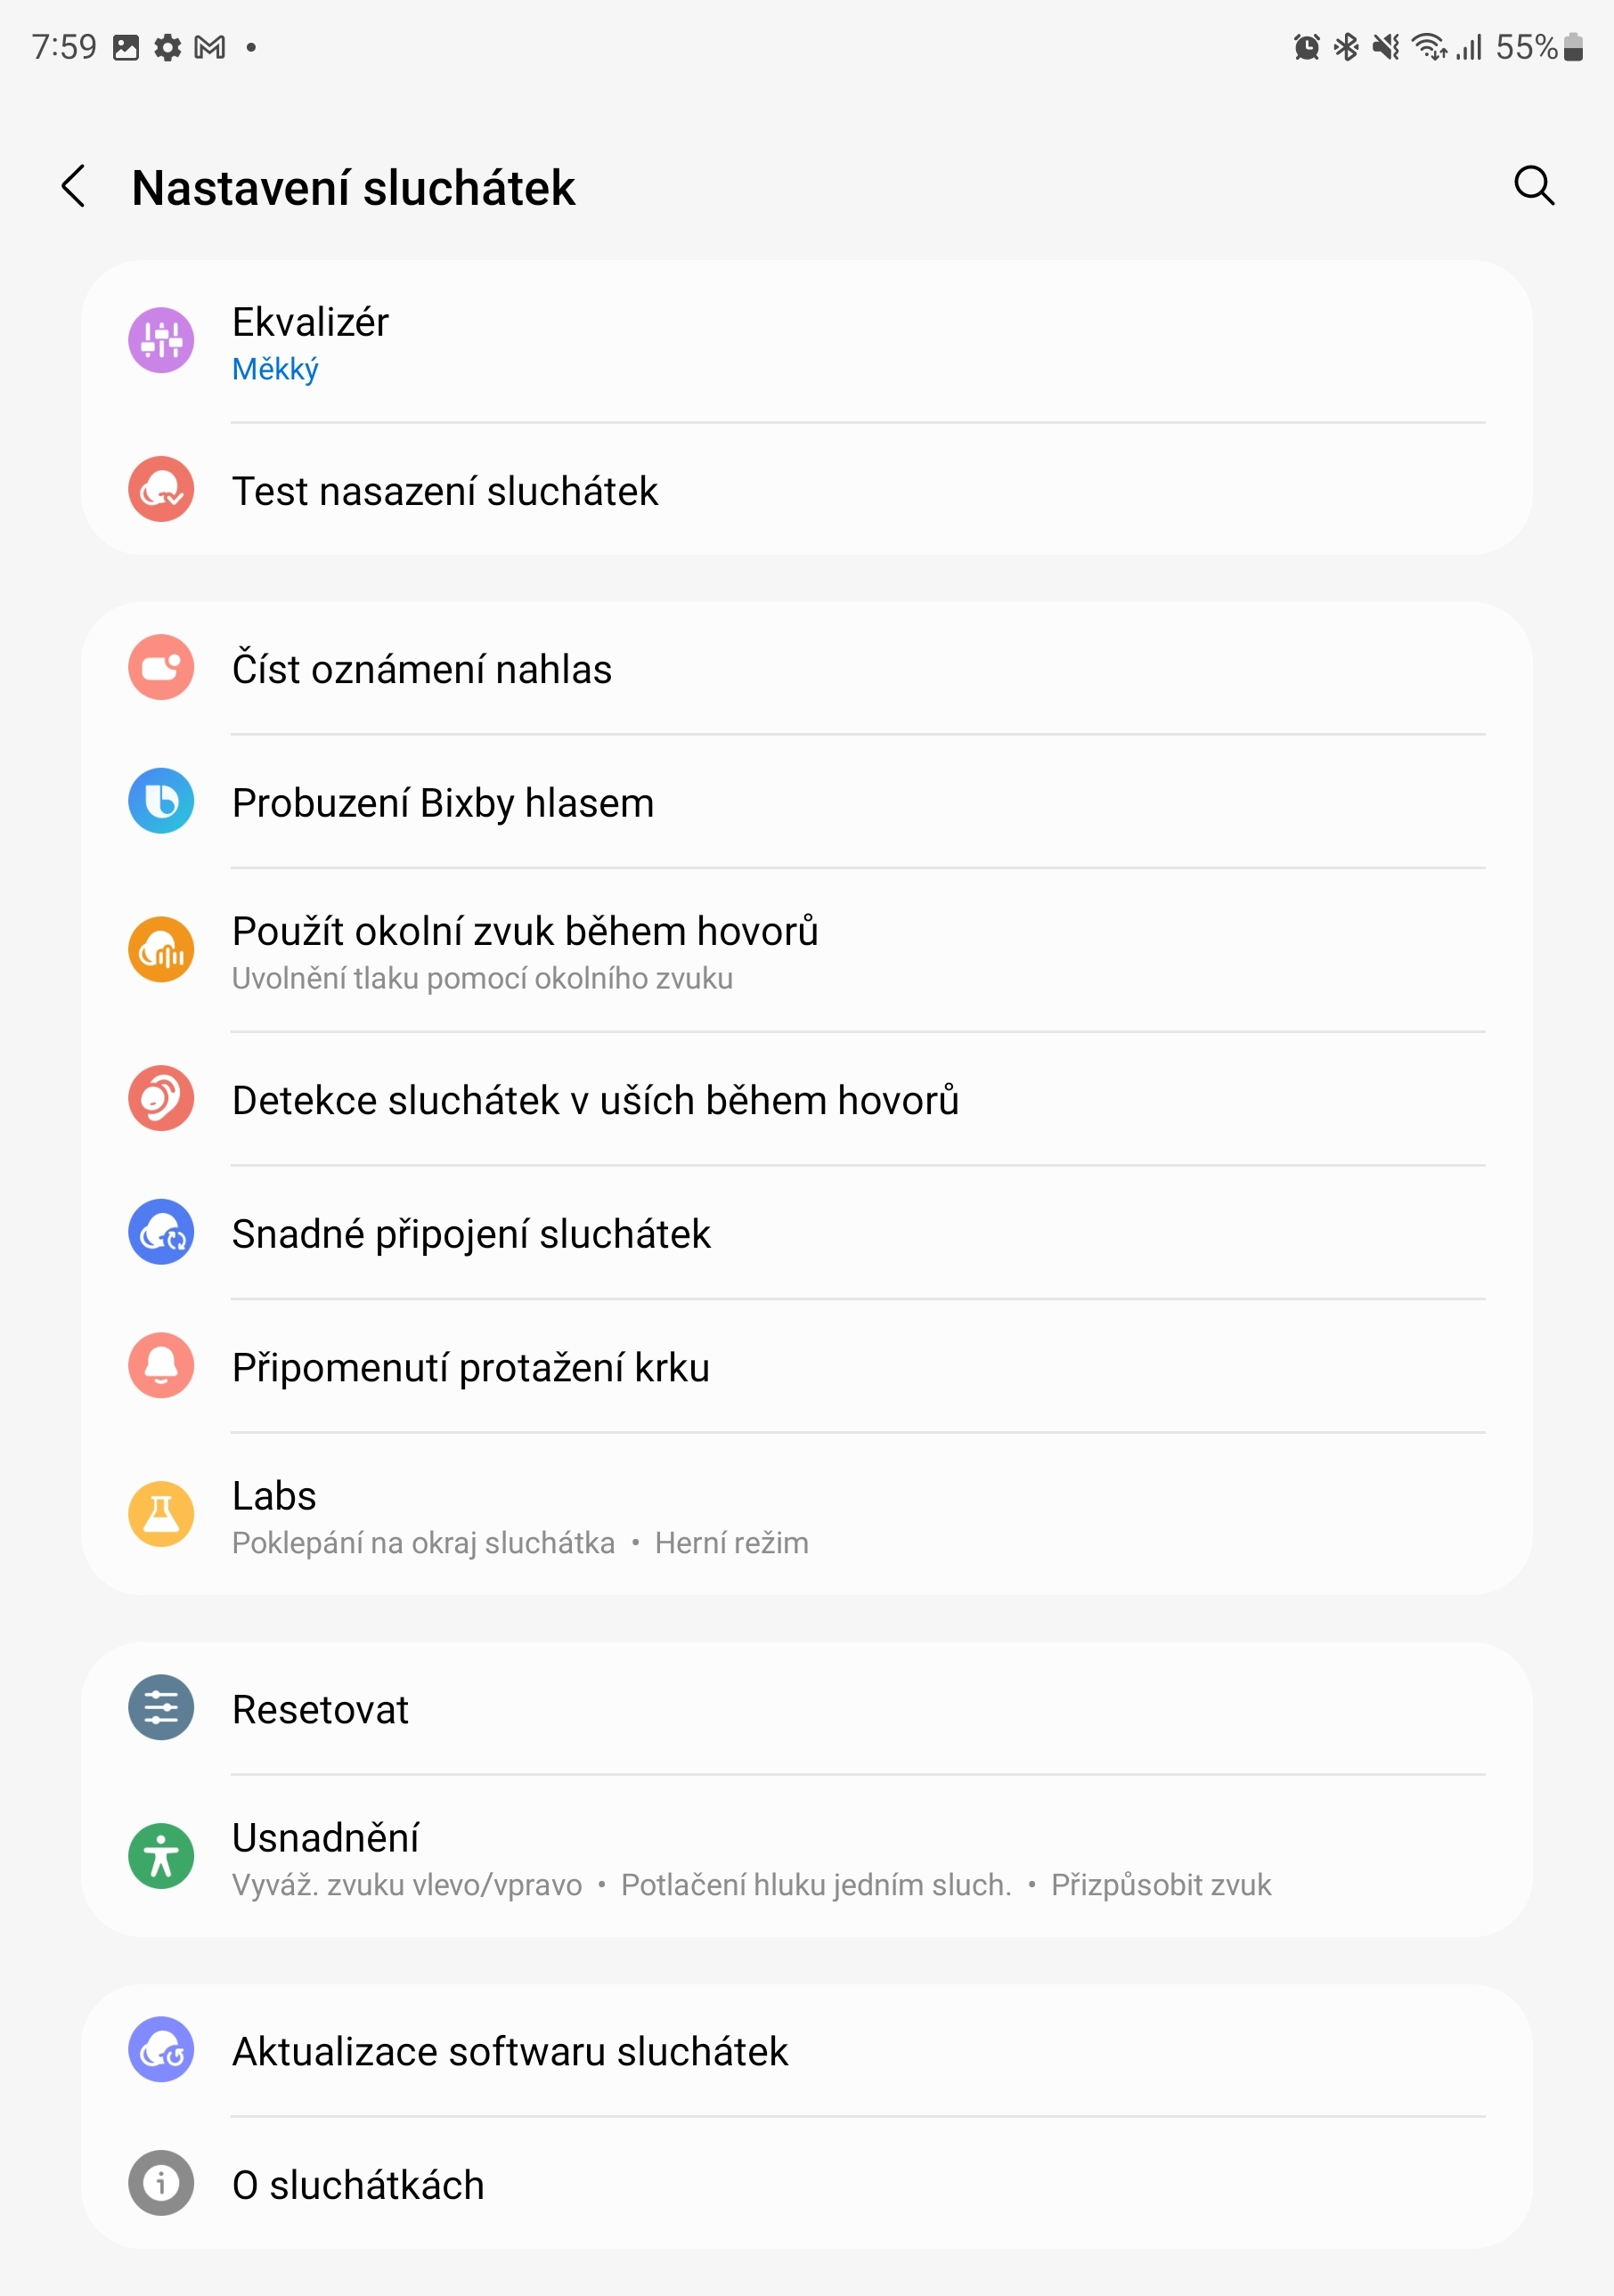Tap Herní režim under Labs
1614x2296 pixels.
point(733,1542)
